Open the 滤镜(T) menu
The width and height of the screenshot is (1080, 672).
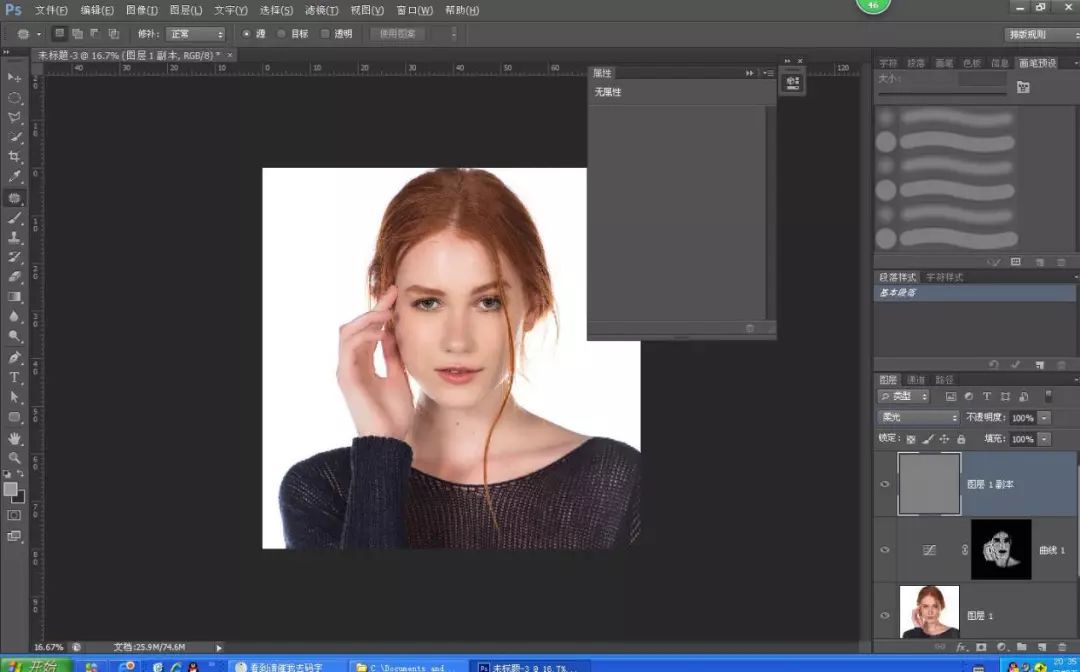[321, 10]
